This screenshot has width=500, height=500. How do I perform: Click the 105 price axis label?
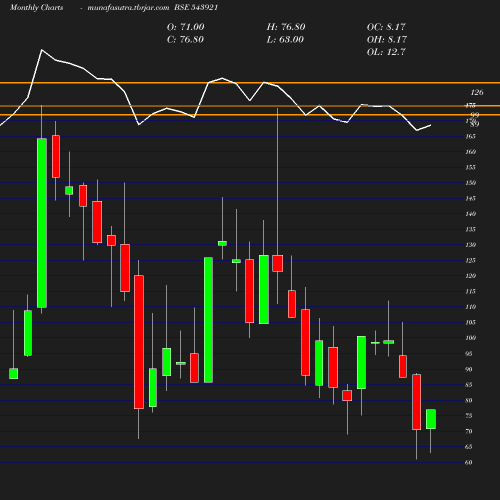pos(470,323)
